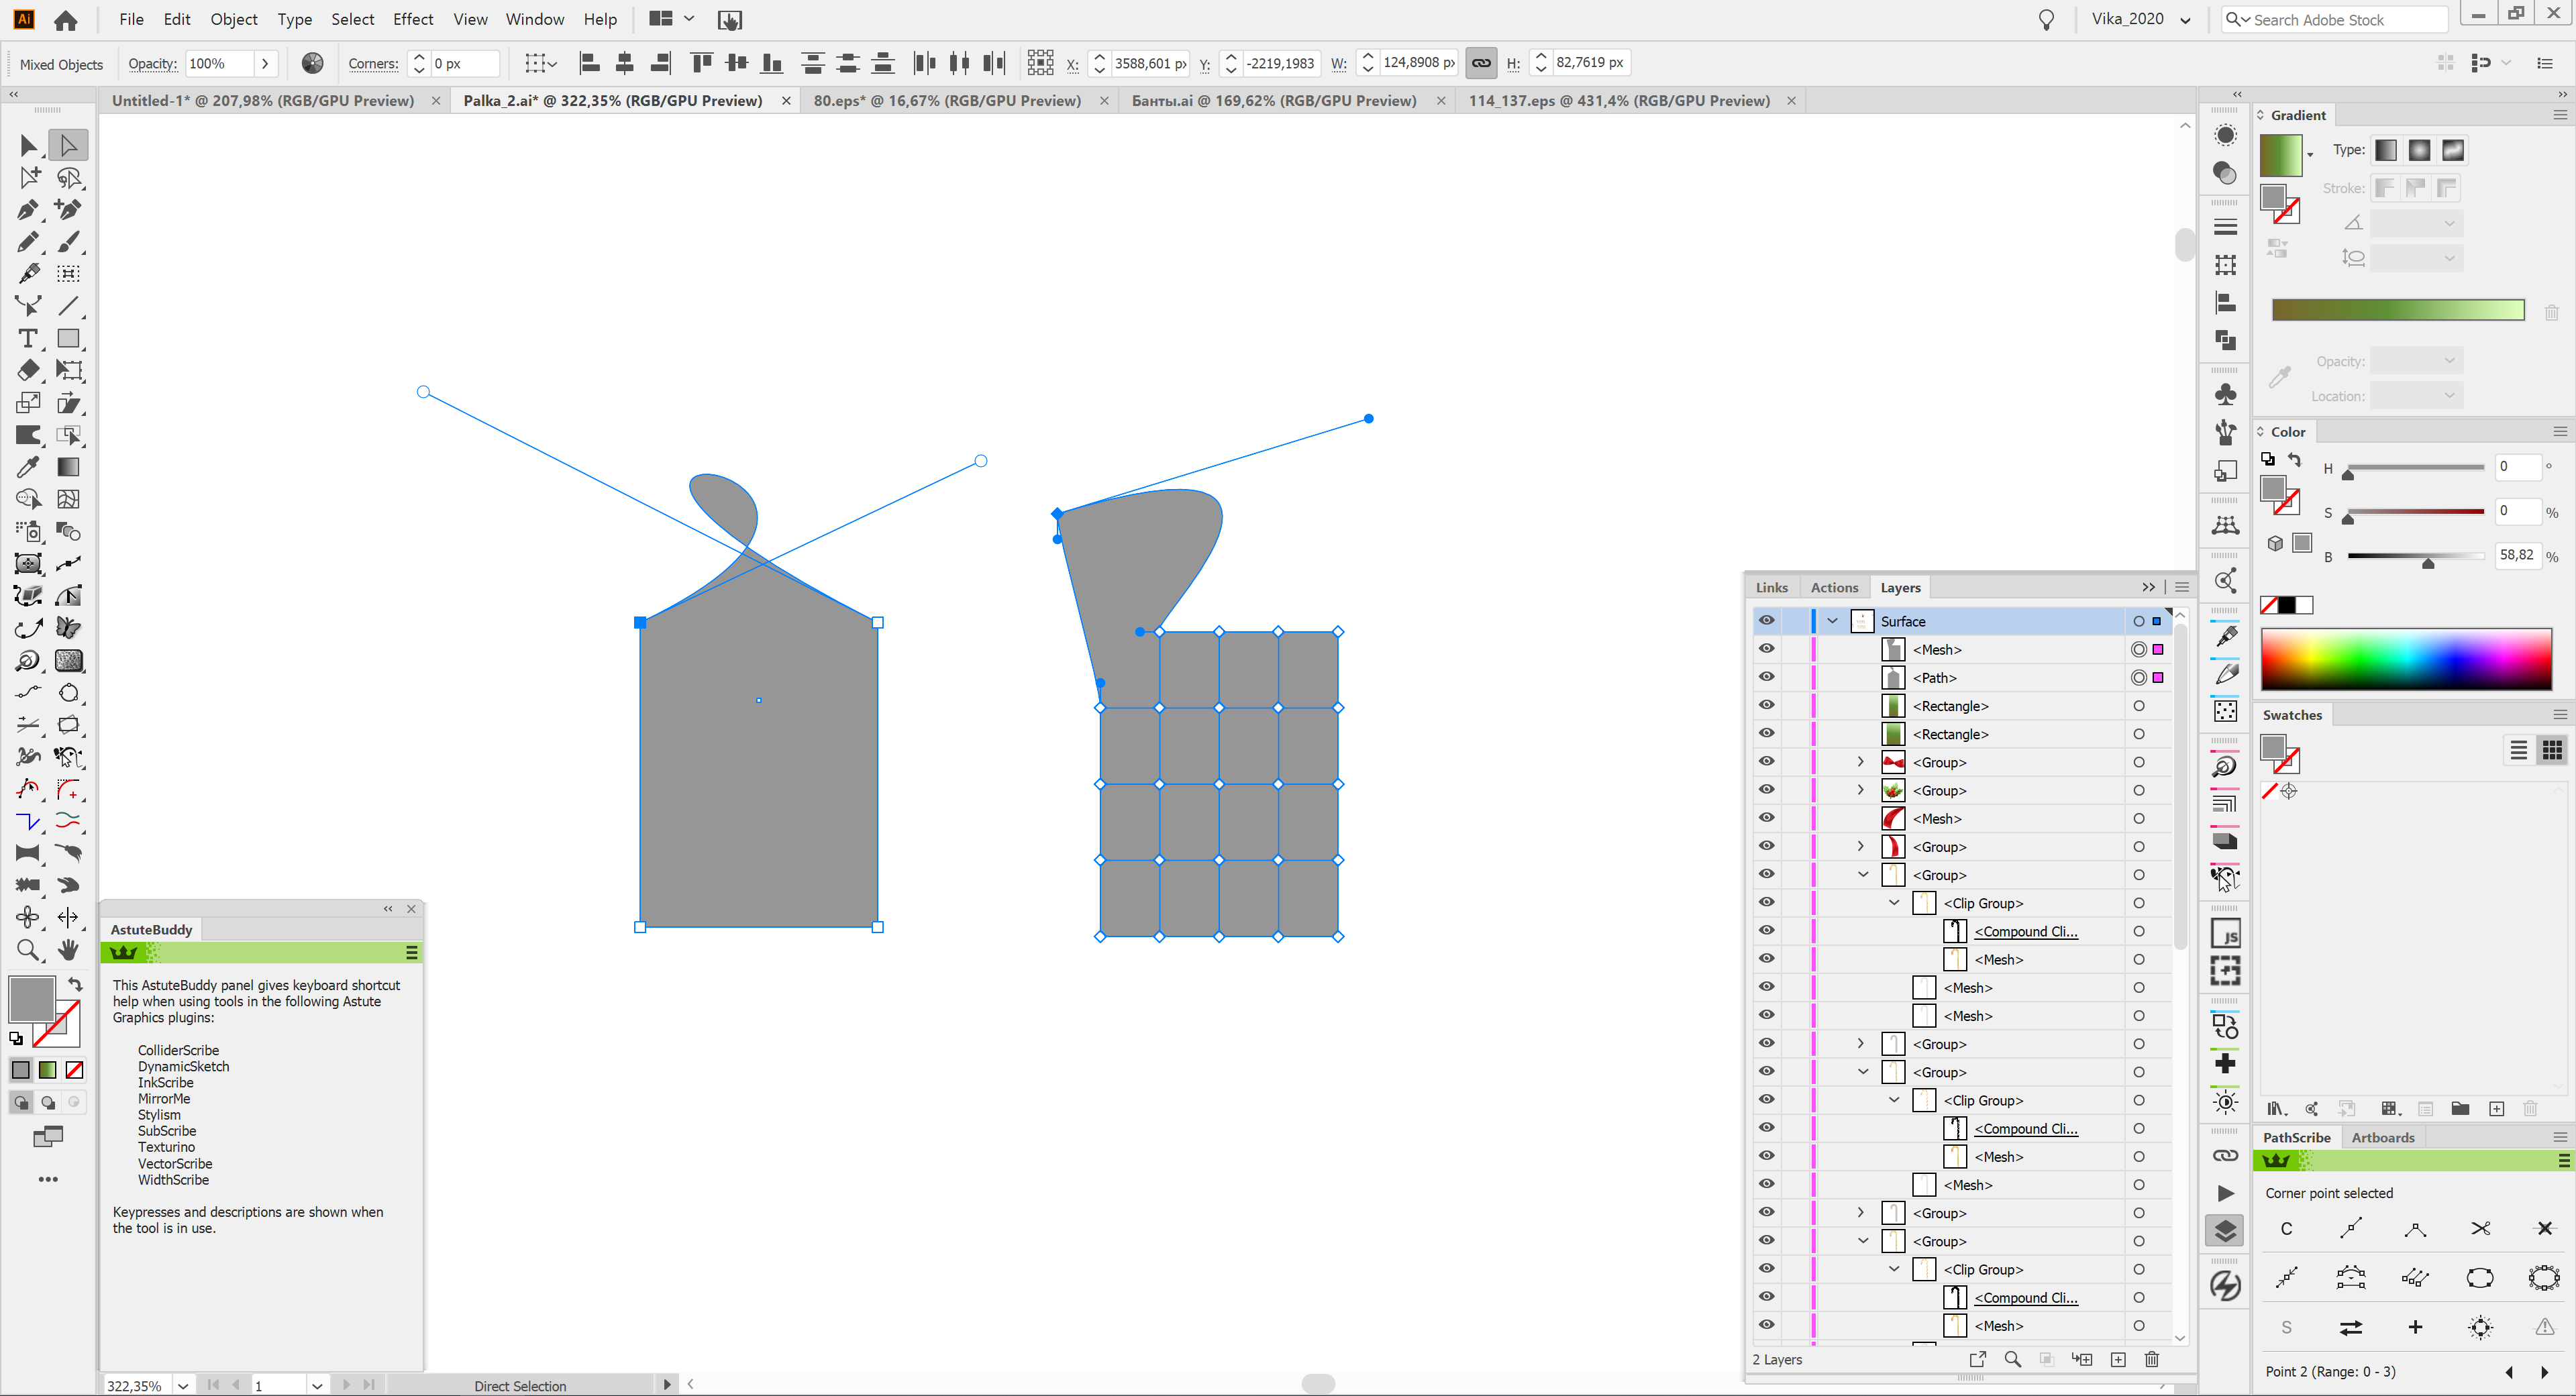
Task: Select the Zoom tool
Action: tap(28, 950)
